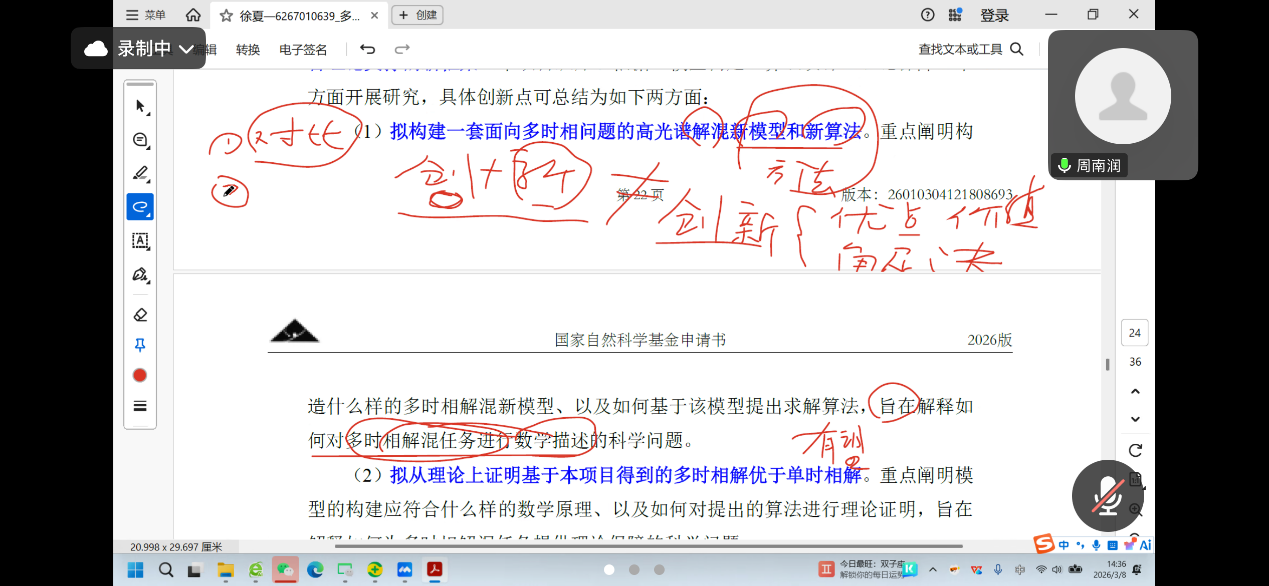
Task: Choose the highlighter pen tool
Action: (140, 173)
